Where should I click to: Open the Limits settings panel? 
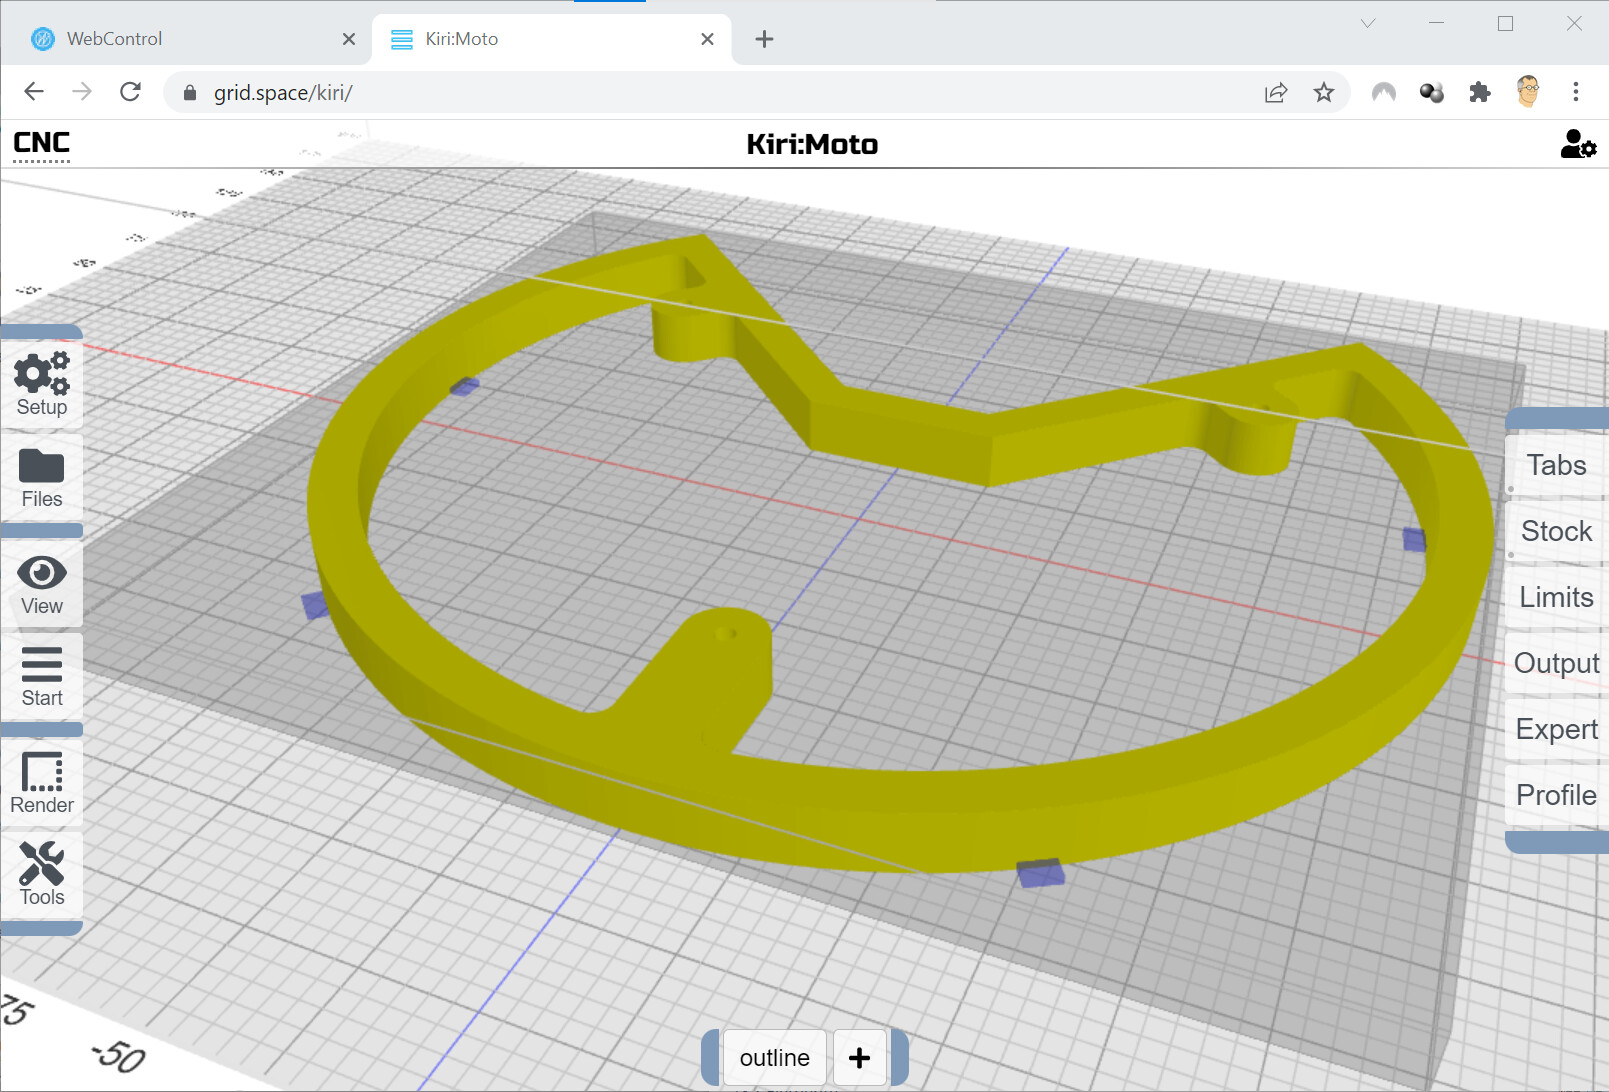[1556, 597]
